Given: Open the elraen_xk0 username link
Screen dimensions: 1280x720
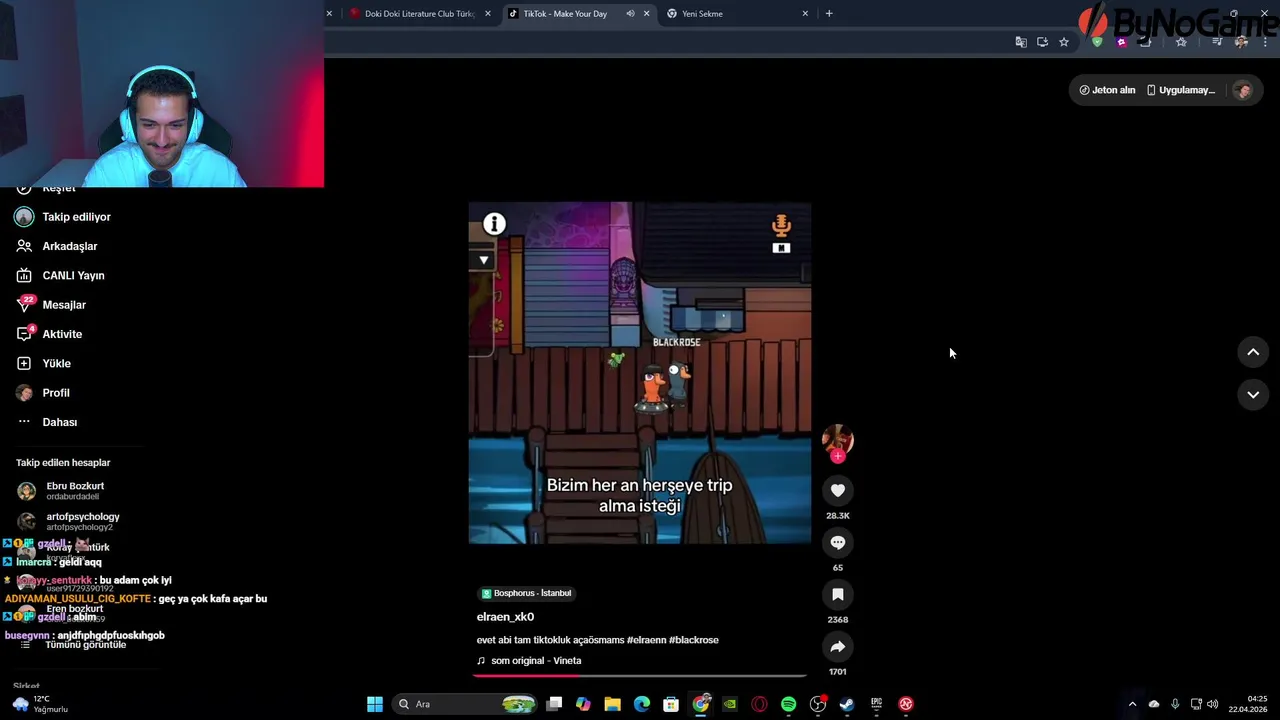Looking at the screenshot, I should click(505, 617).
